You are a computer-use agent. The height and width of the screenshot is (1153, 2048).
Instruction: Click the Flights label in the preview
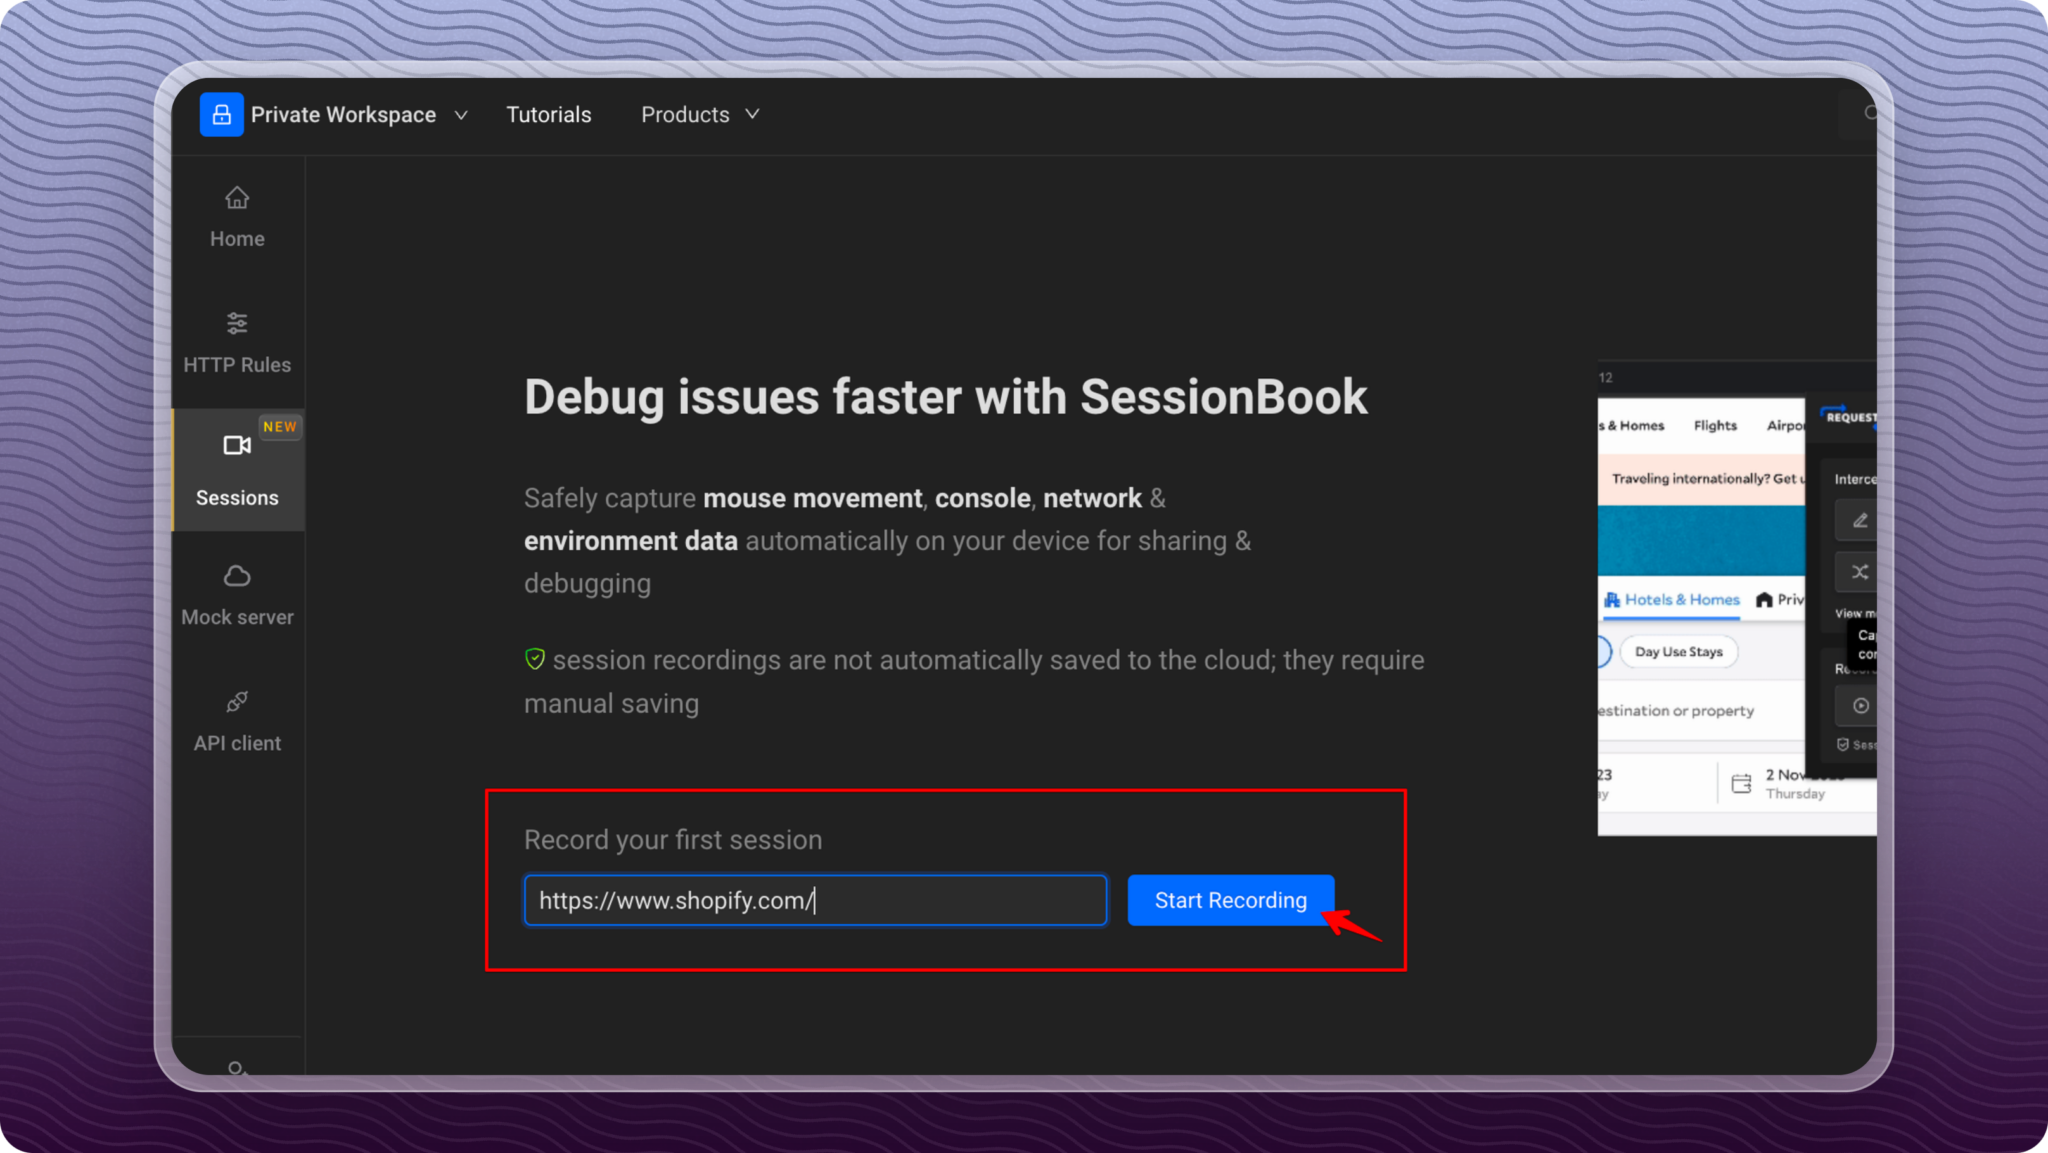click(x=1714, y=425)
